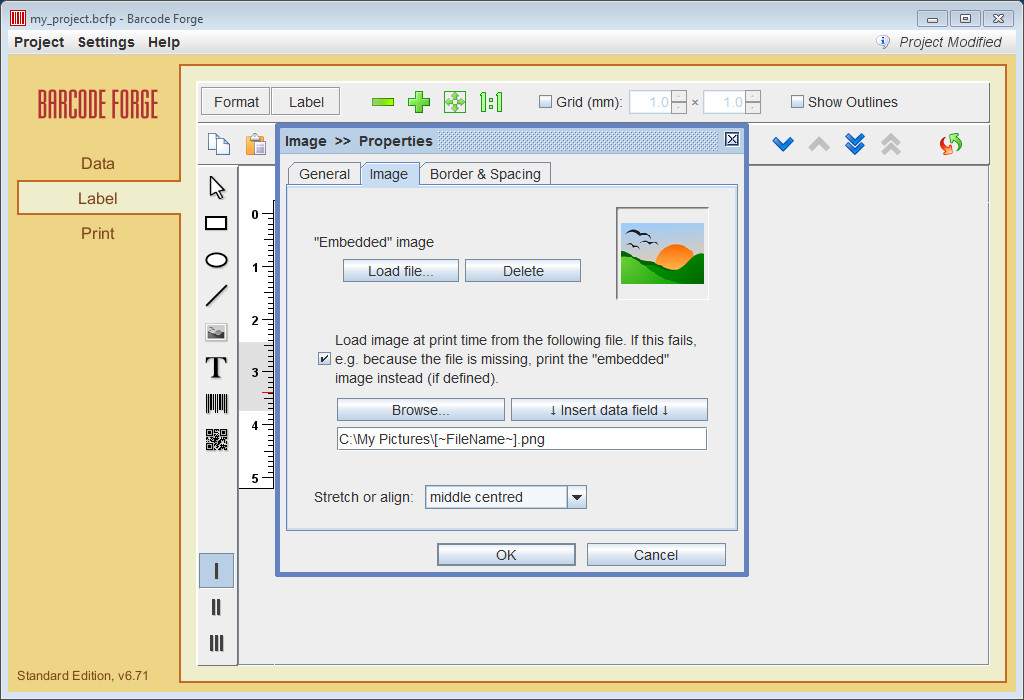Click the Barcode Forge logo
Screen dimensions: 1024x700
pos(98,104)
